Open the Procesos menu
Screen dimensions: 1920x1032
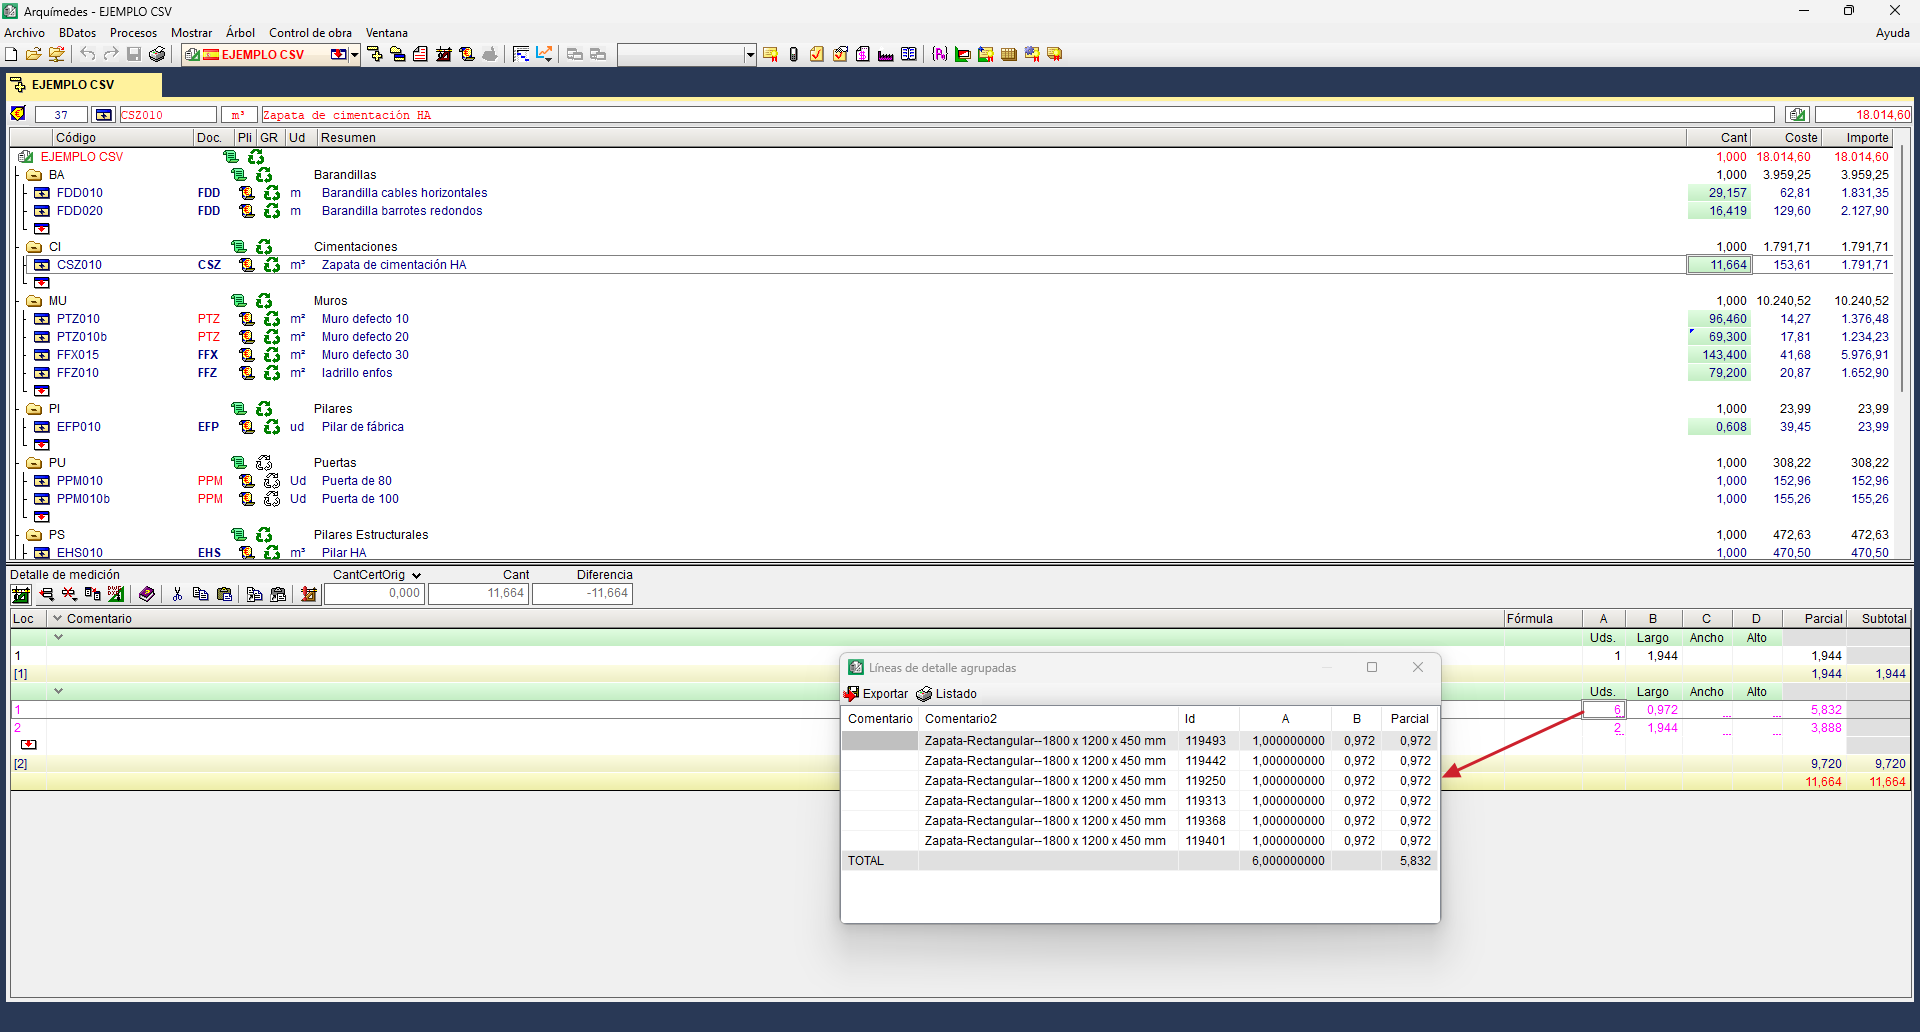click(x=133, y=33)
